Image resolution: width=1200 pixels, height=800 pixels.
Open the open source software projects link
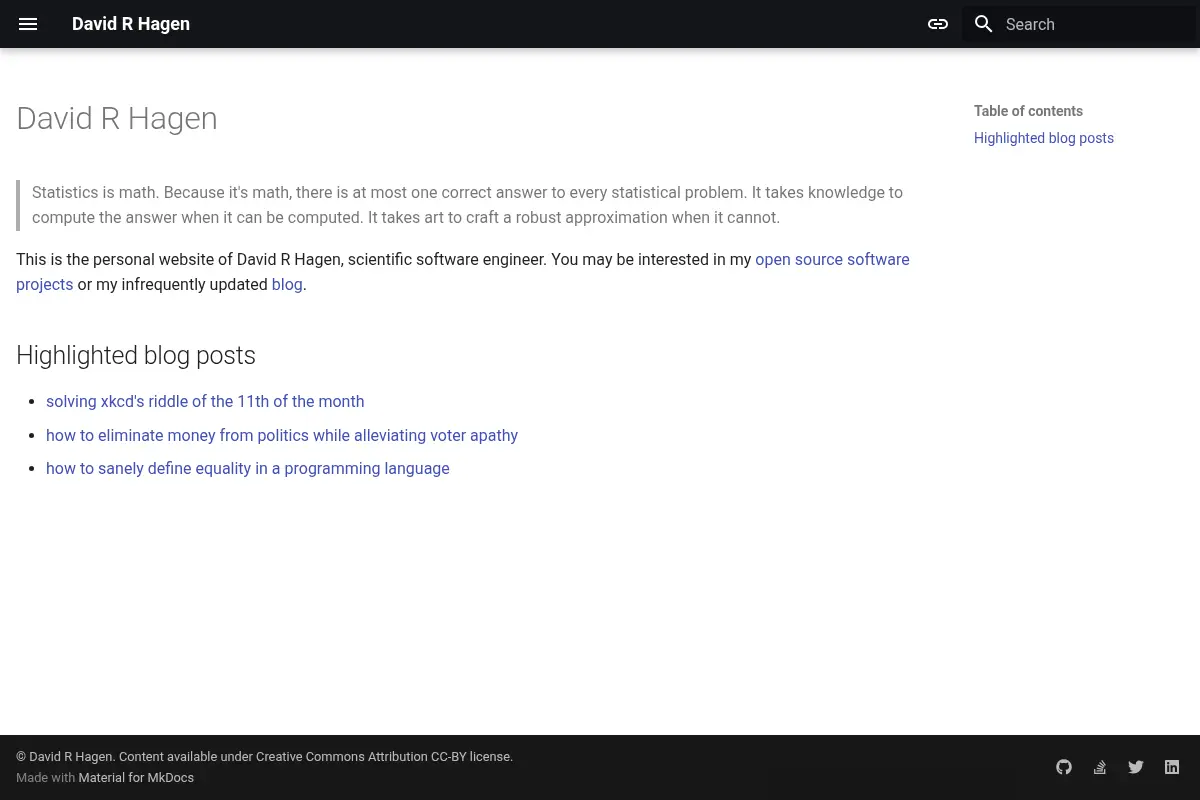click(x=463, y=272)
